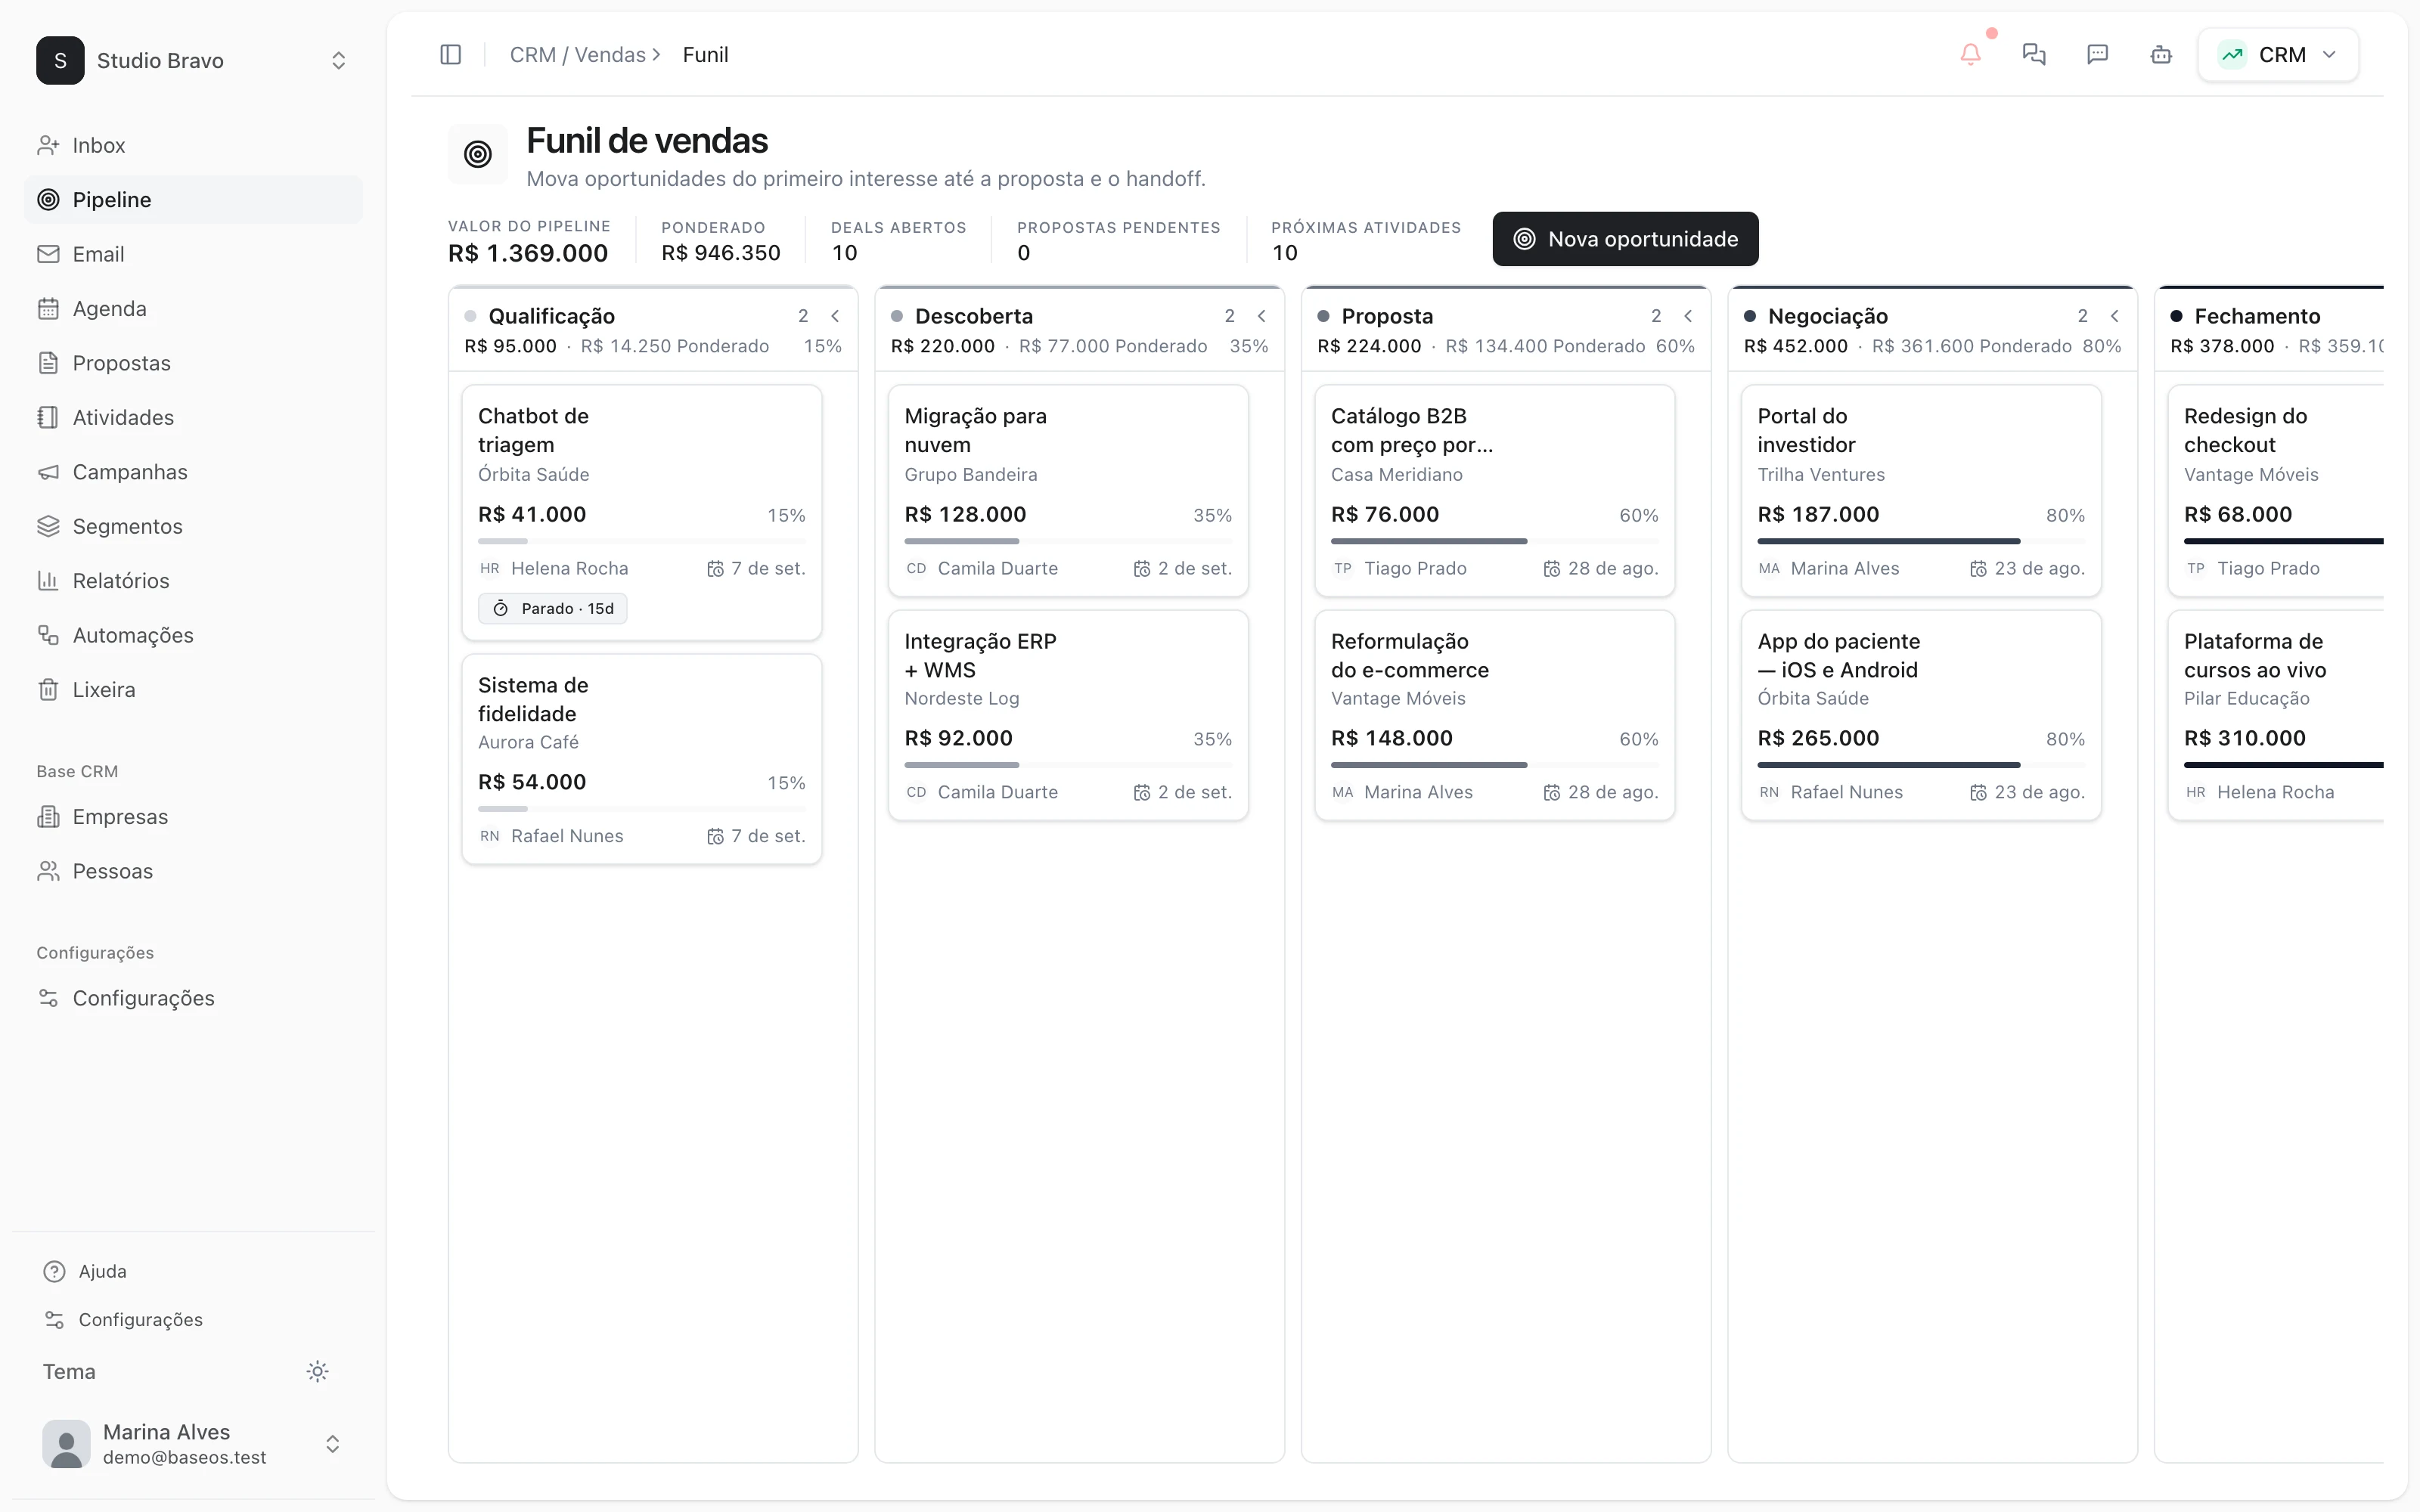Collapse the Negociação column

2115,316
